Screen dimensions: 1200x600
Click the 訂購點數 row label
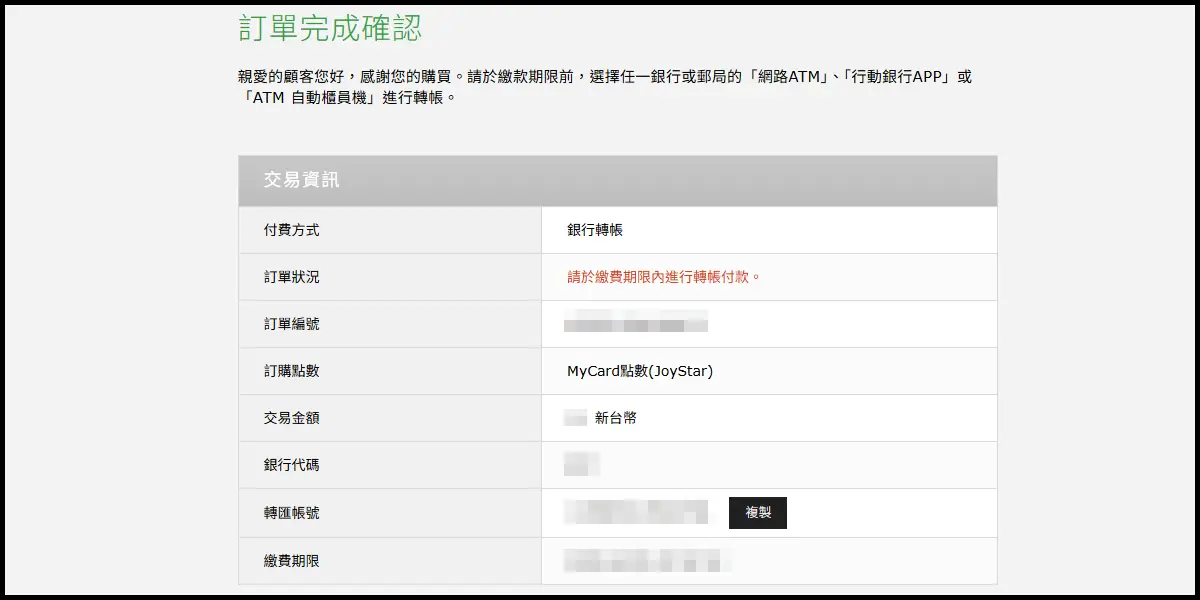[292, 371]
